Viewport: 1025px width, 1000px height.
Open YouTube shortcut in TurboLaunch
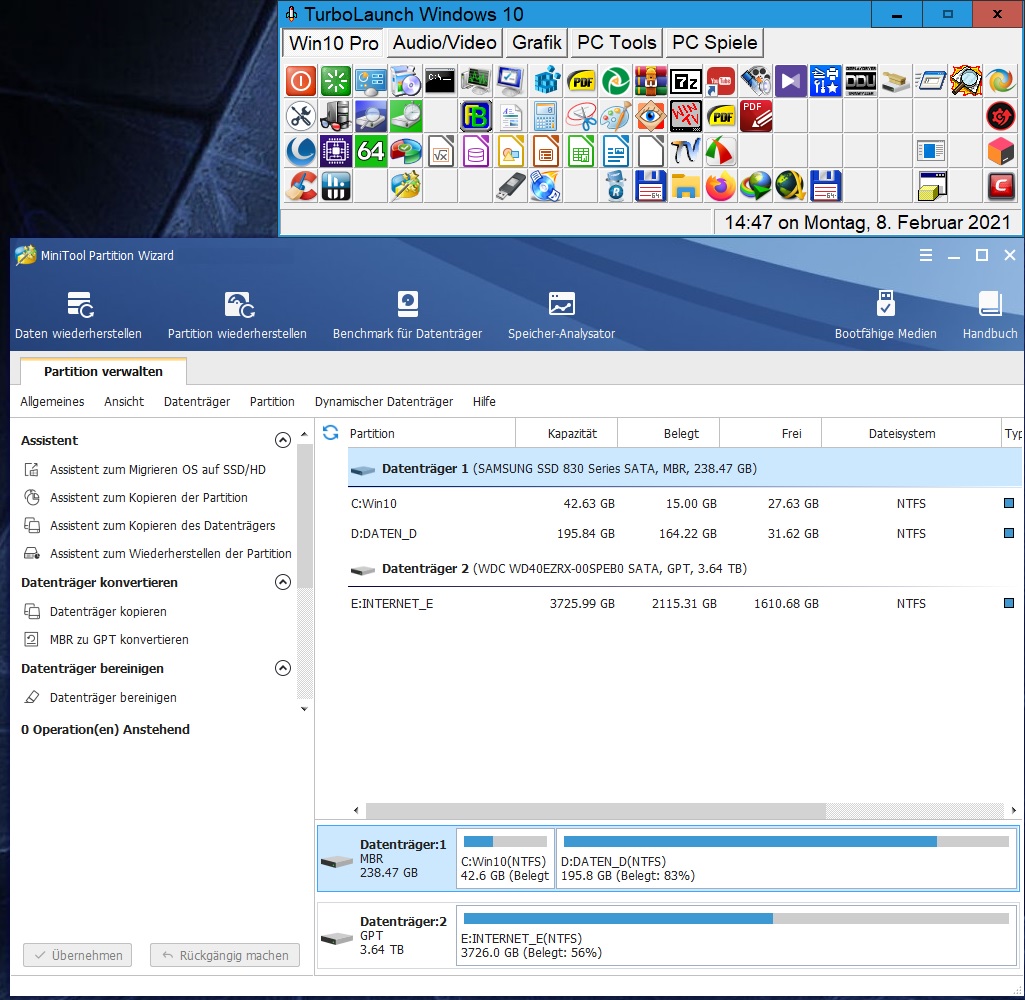(720, 81)
